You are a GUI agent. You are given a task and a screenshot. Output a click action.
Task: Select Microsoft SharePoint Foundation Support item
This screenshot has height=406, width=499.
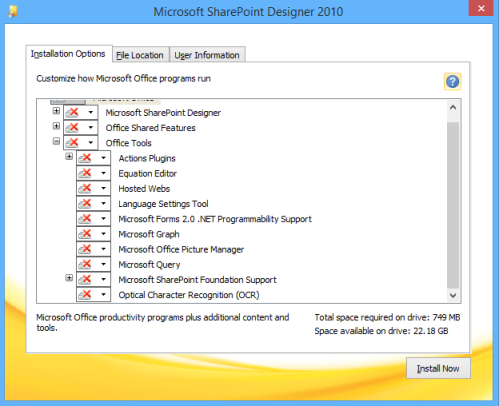[197, 280]
